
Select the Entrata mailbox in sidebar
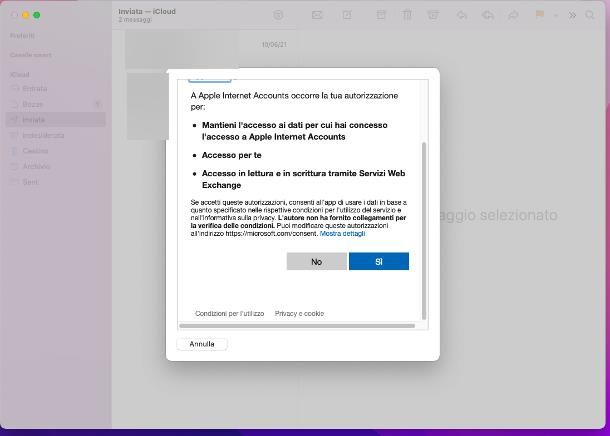56,89
